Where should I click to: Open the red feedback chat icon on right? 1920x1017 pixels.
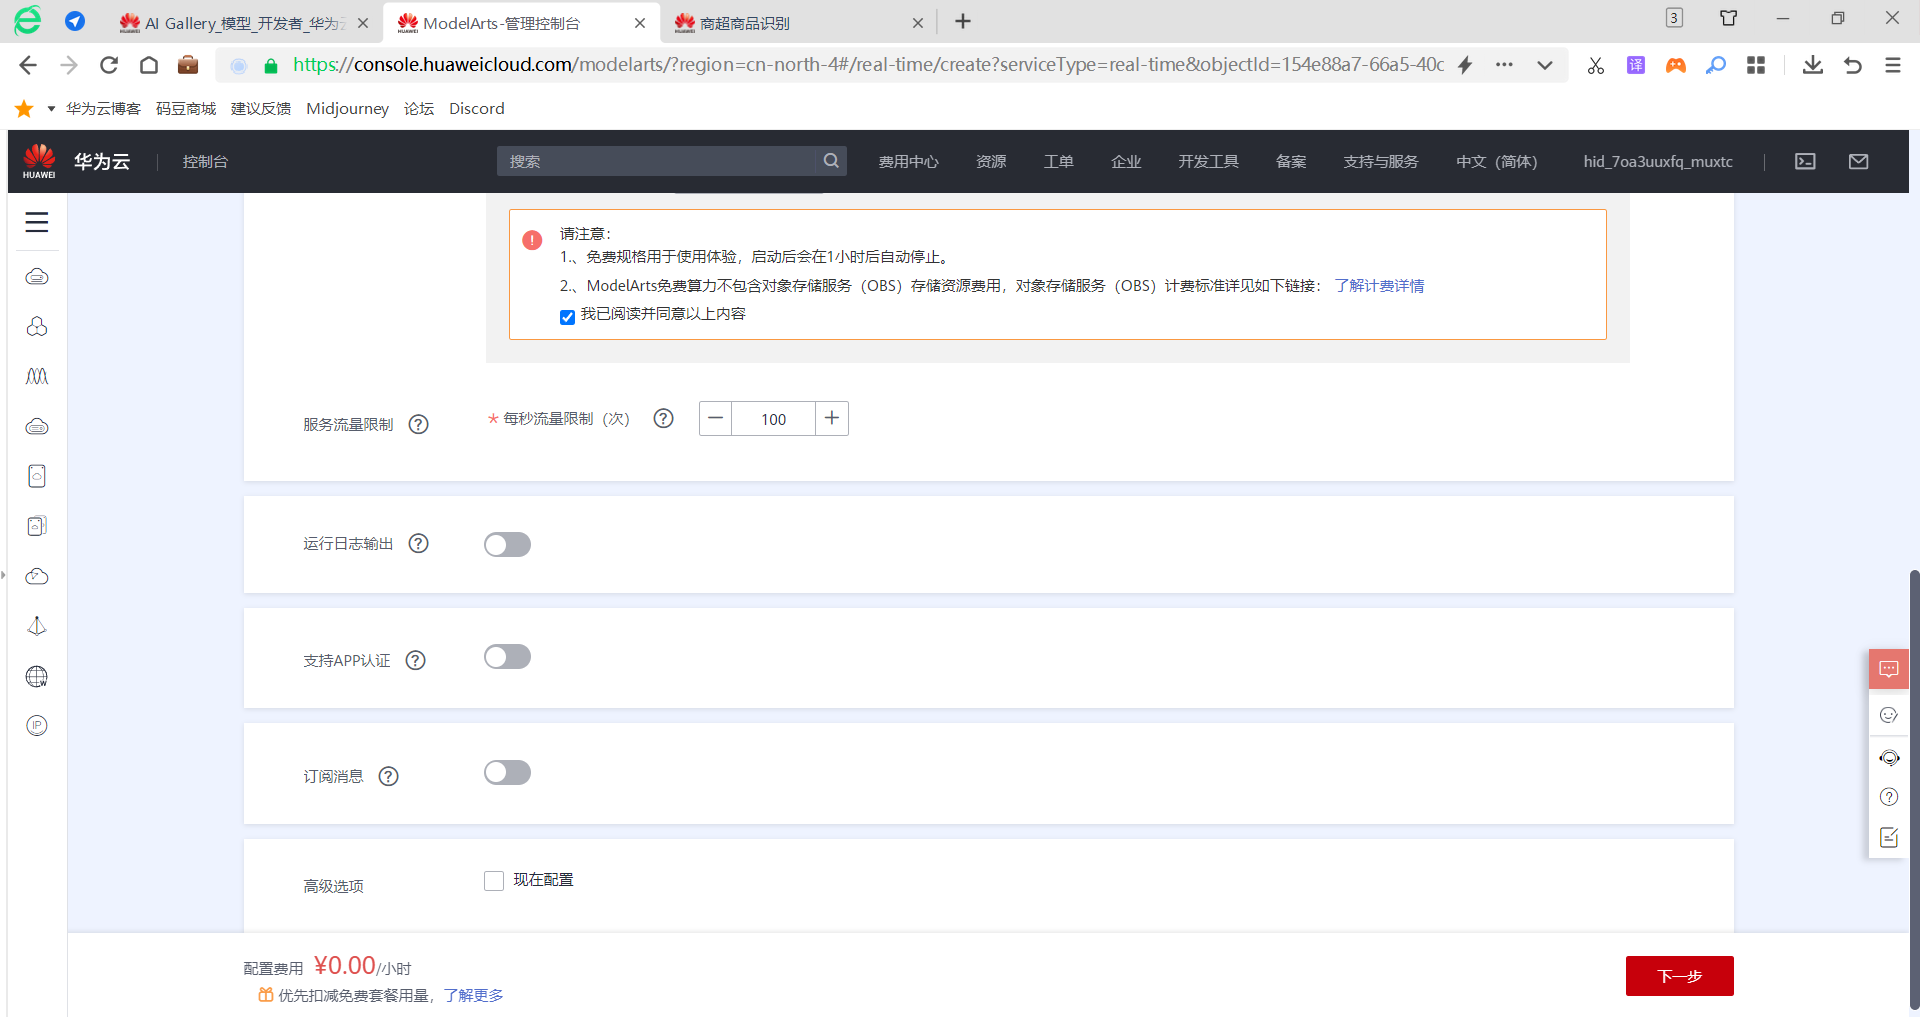(x=1889, y=669)
